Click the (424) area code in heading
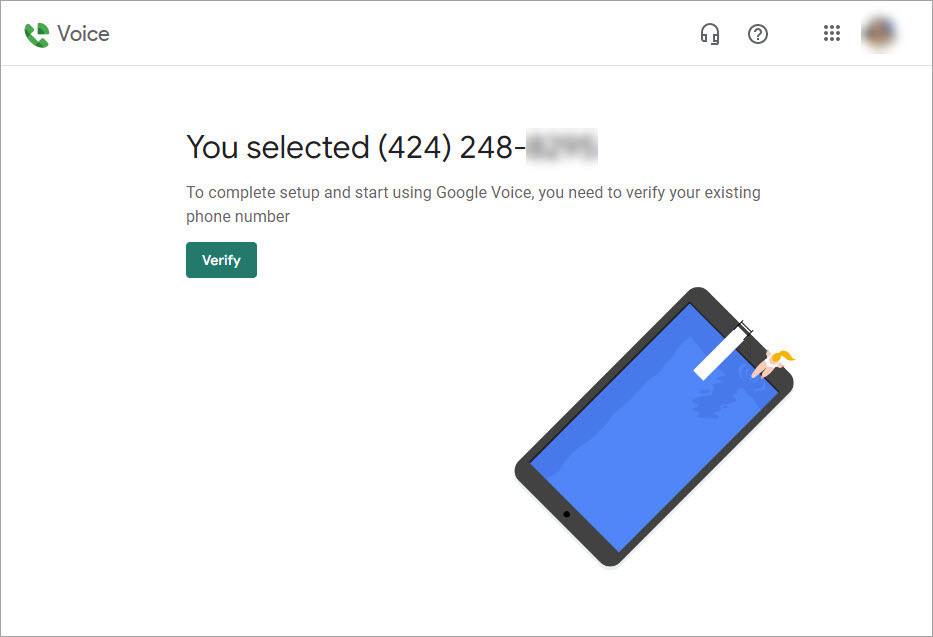This screenshot has width=933, height=637. [414, 147]
